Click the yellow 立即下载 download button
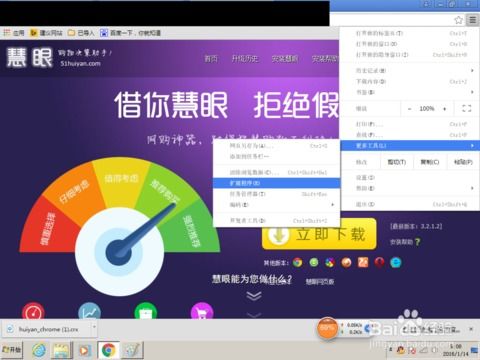The image size is (480, 360). click(319, 234)
